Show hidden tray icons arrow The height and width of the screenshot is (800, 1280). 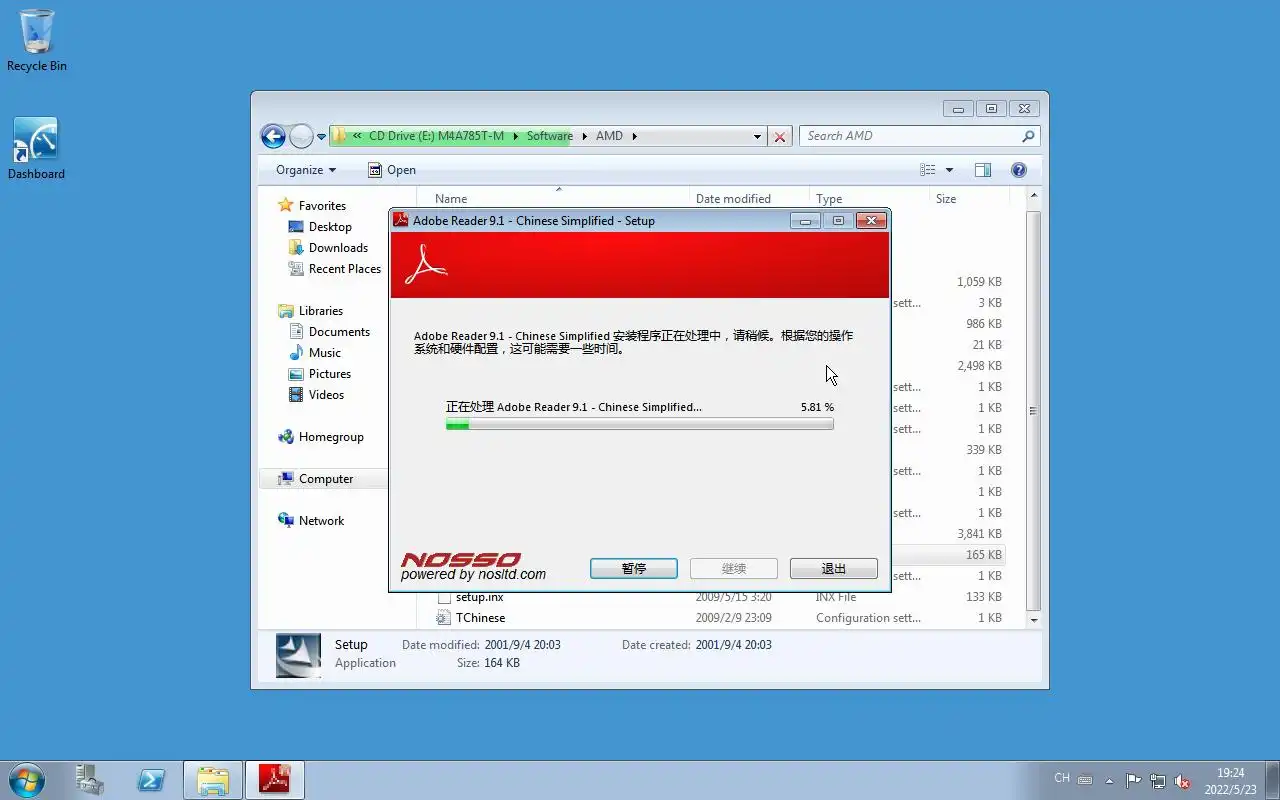coord(1109,780)
